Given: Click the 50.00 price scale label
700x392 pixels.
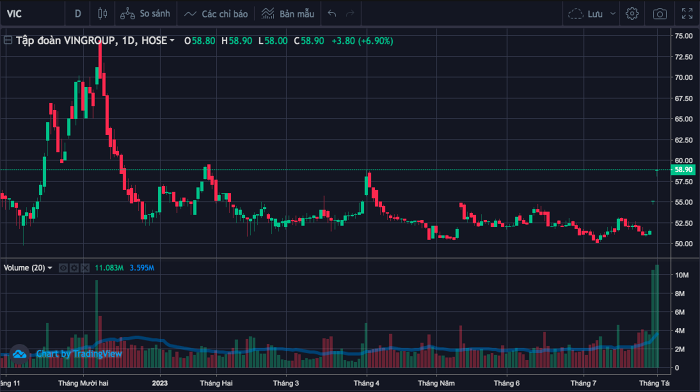Looking at the screenshot, I should pyautogui.click(x=683, y=244).
